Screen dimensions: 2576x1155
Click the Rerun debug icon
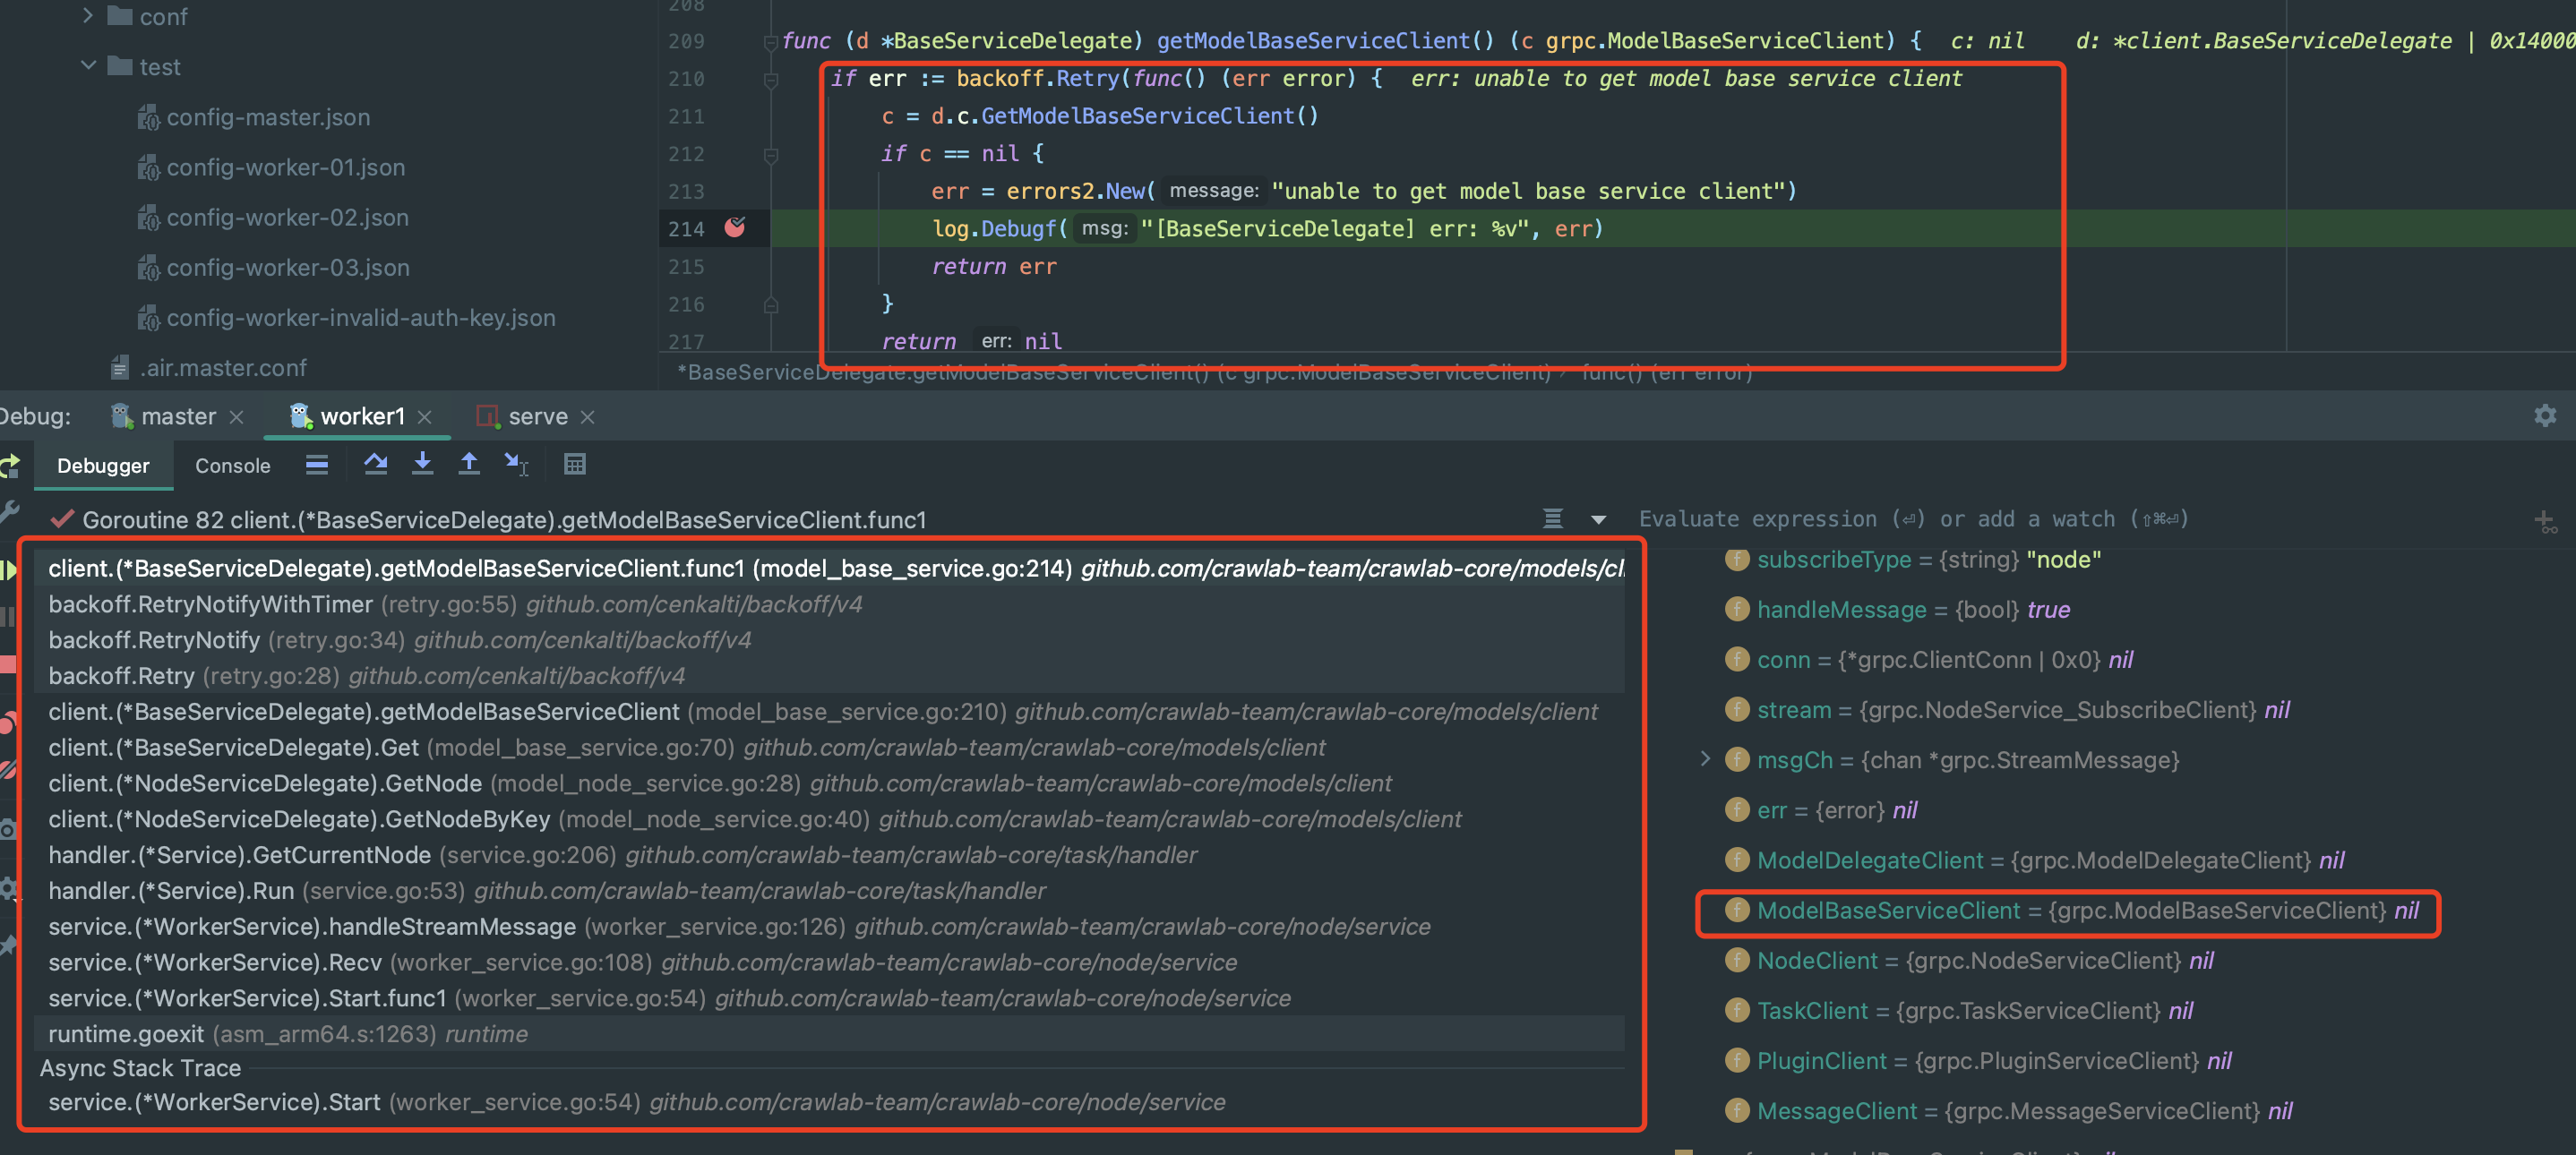pos(10,465)
